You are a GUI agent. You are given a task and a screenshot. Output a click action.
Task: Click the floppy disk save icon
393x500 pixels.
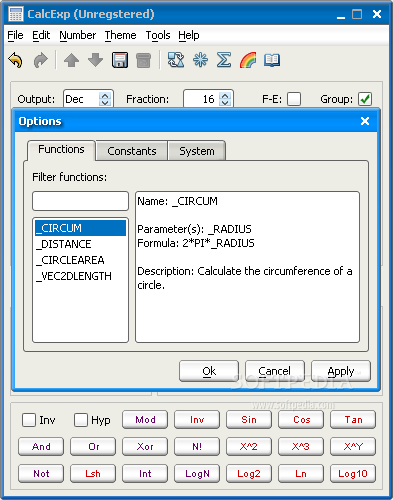(x=120, y=60)
